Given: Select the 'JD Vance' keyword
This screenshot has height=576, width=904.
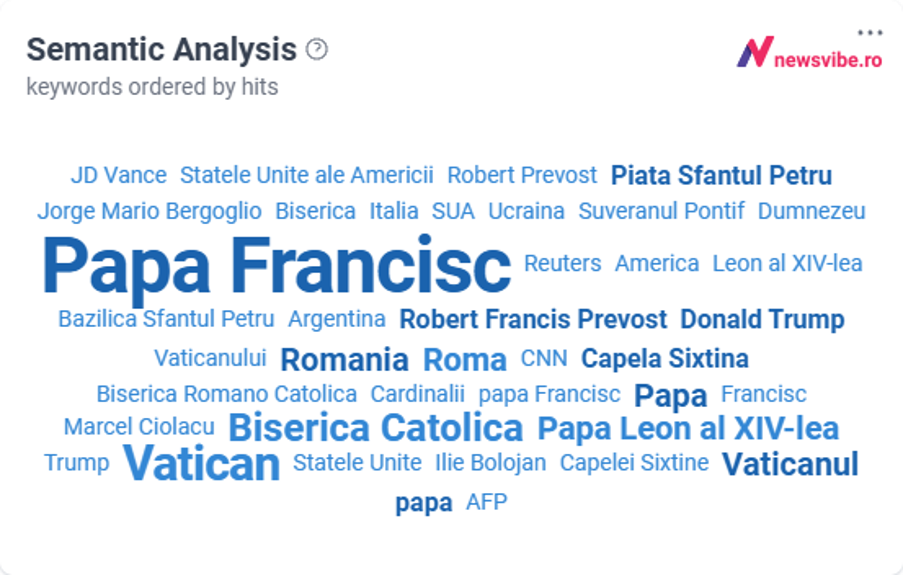Looking at the screenshot, I should click(x=119, y=175).
